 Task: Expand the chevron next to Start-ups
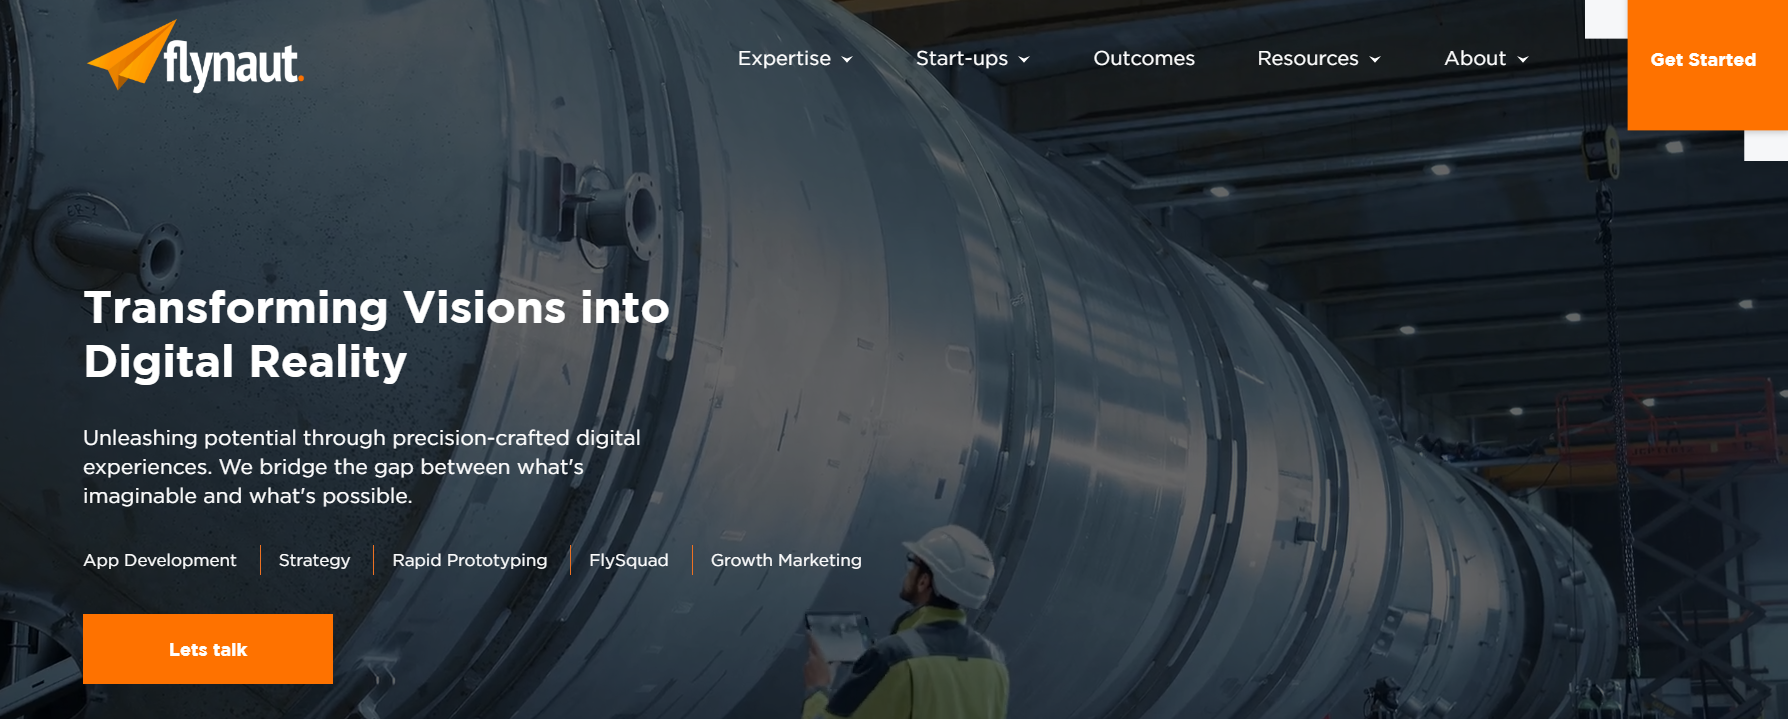[x=1024, y=60]
